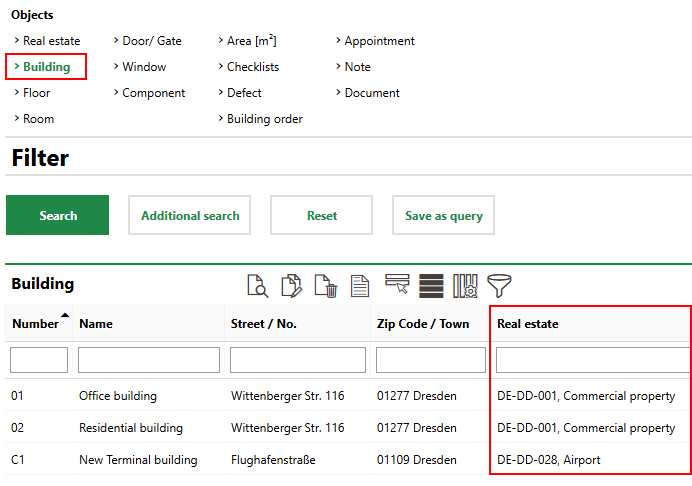This screenshot has height=486, width=692.
Task: Select Building in the Objects menu
Action: pos(46,67)
